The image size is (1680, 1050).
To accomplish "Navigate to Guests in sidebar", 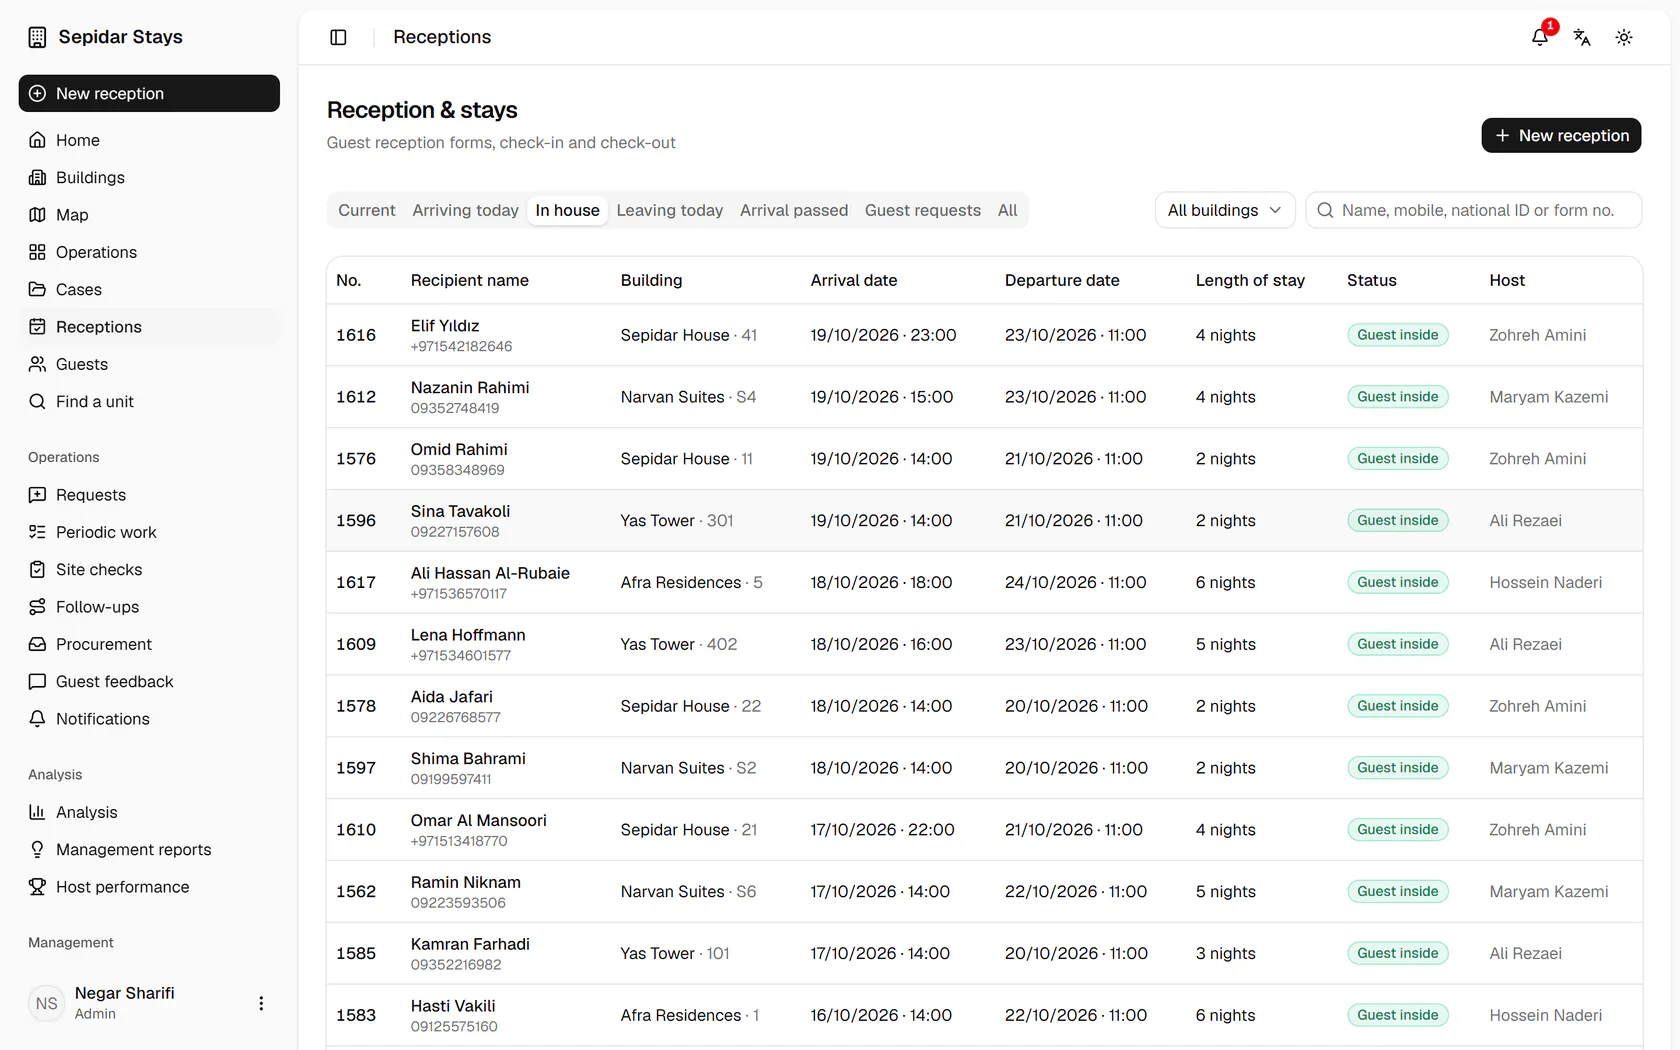I will [x=149, y=364].
